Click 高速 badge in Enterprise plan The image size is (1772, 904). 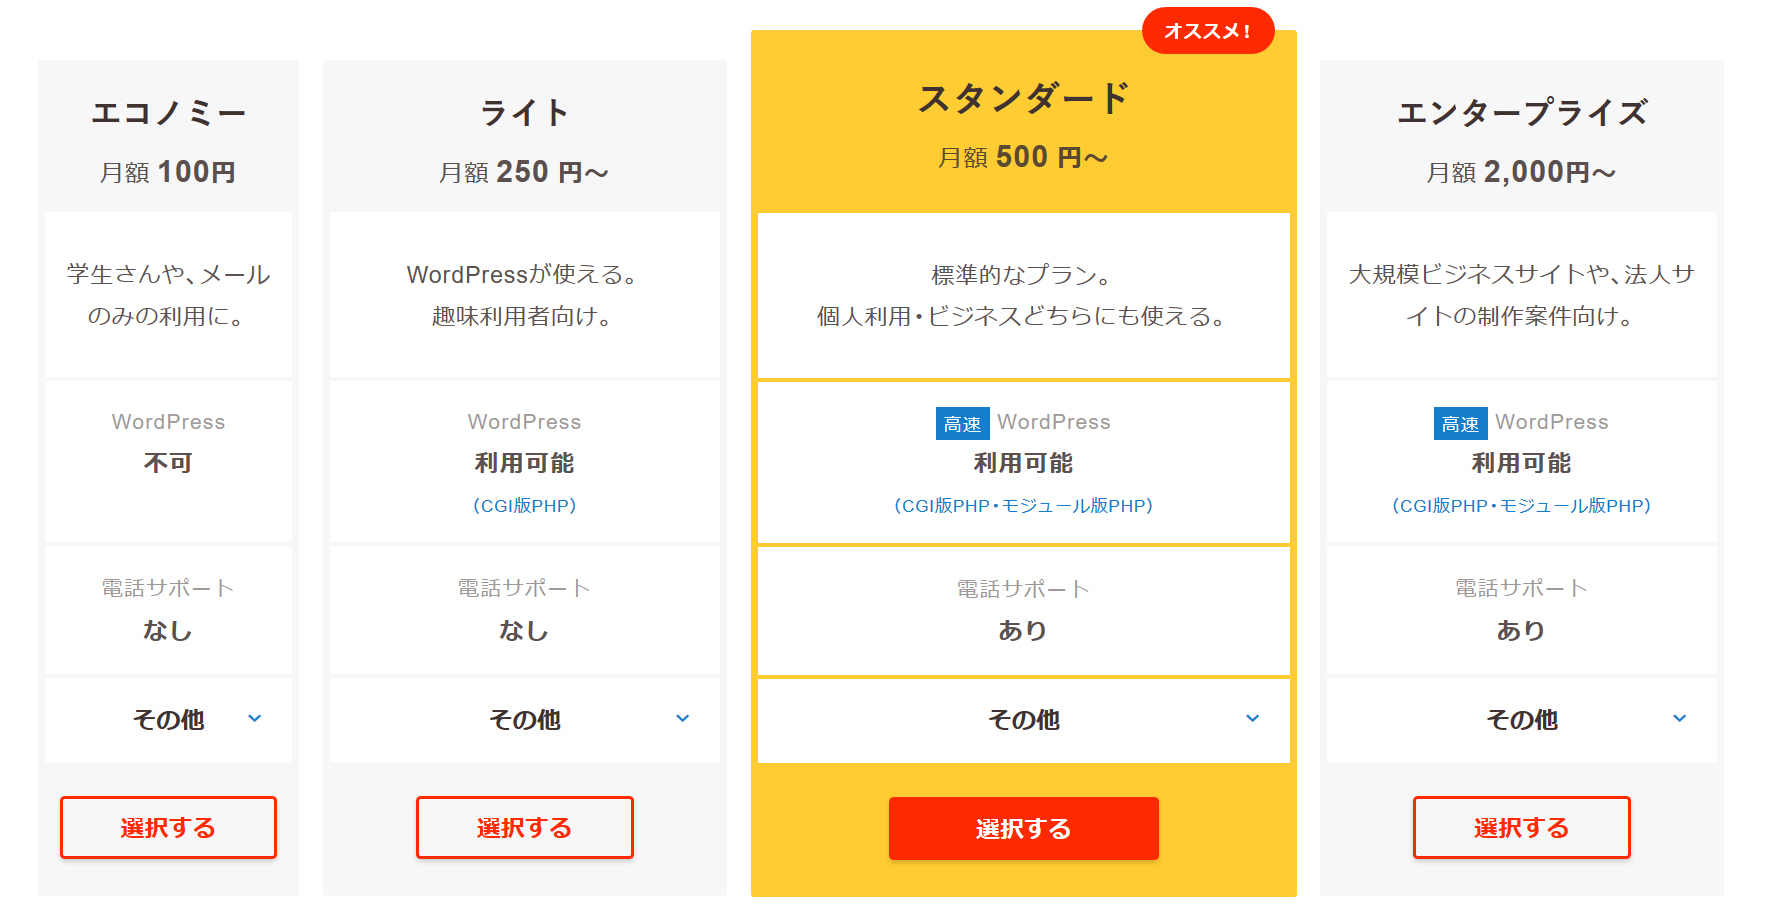click(x=1460, y=424)
